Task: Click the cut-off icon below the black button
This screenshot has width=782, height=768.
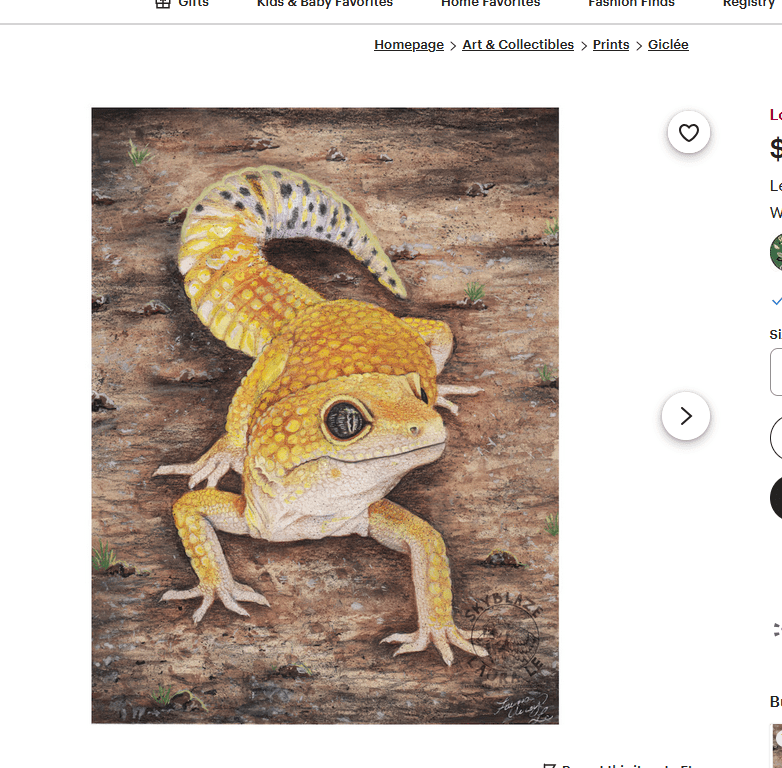Action: click(x=777, y=629)
